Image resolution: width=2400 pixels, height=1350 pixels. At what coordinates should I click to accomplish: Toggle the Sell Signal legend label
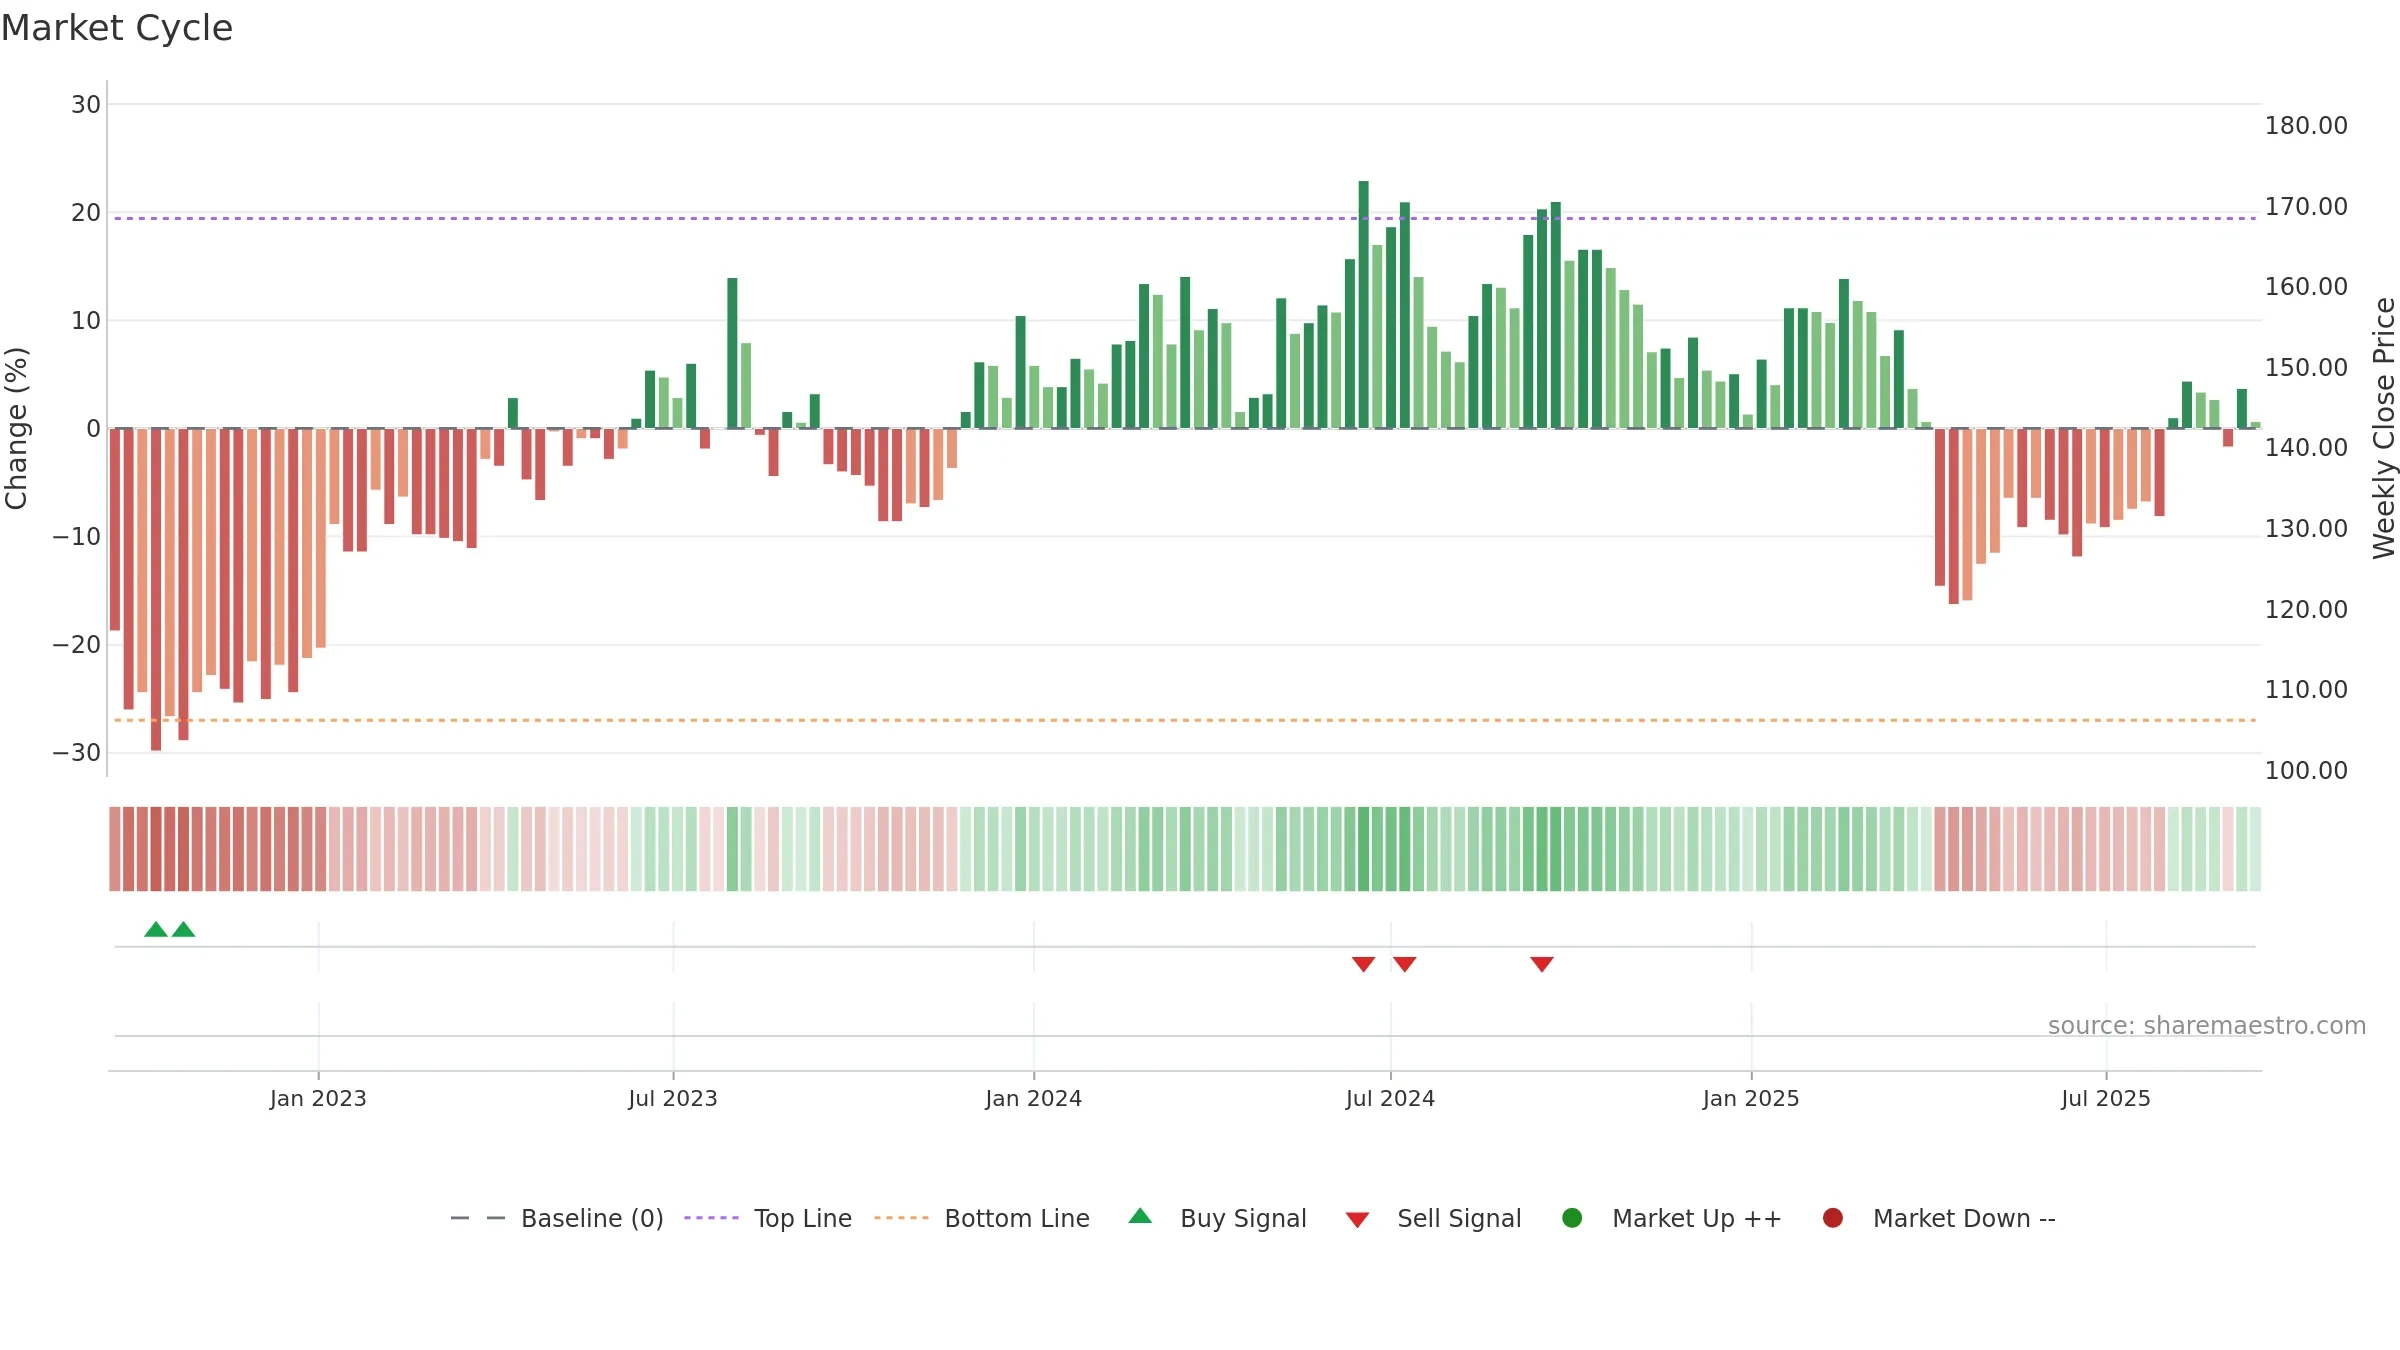click(x=1459, y=1218)
